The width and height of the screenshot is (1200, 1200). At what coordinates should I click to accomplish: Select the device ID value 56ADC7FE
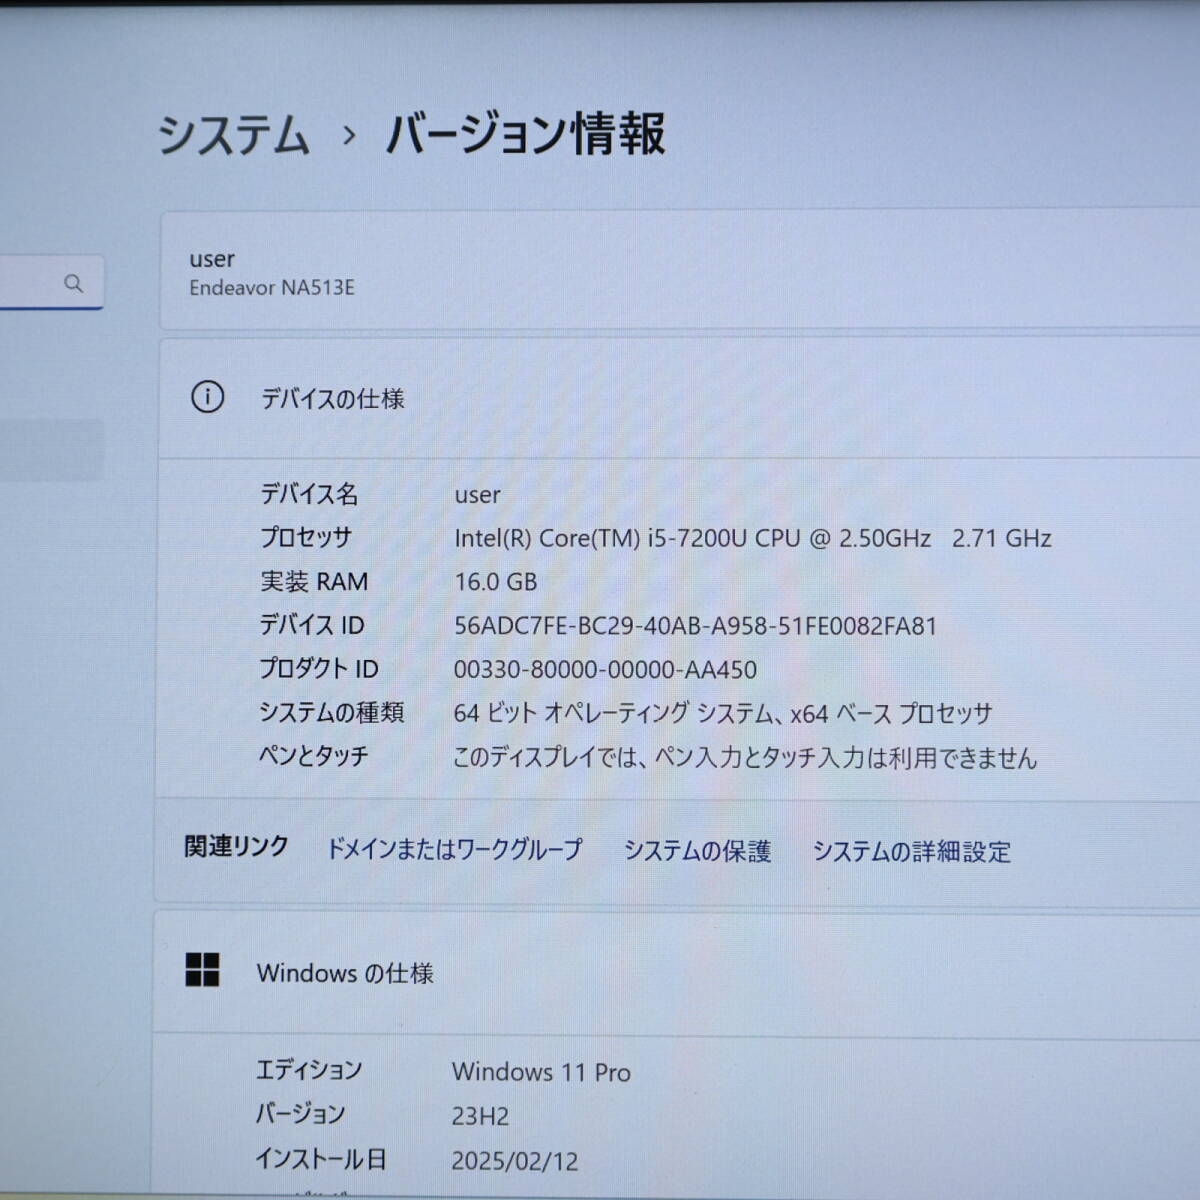(x=695, y=626)
